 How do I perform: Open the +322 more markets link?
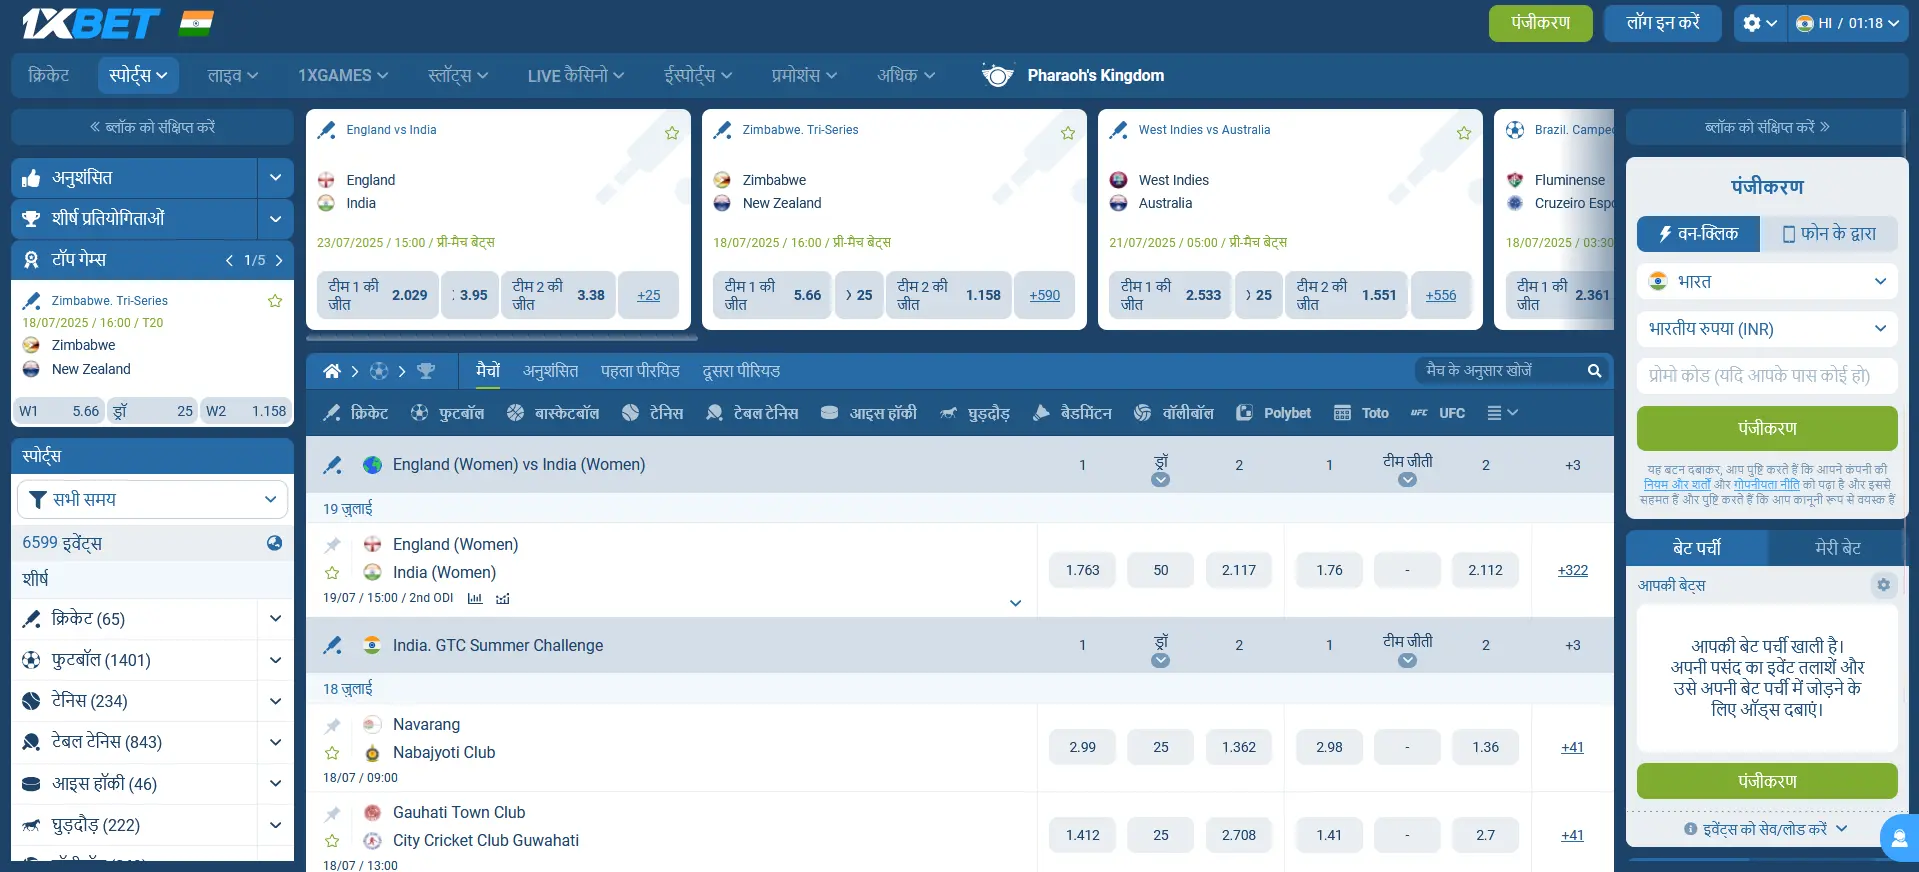click(1572, 570)
